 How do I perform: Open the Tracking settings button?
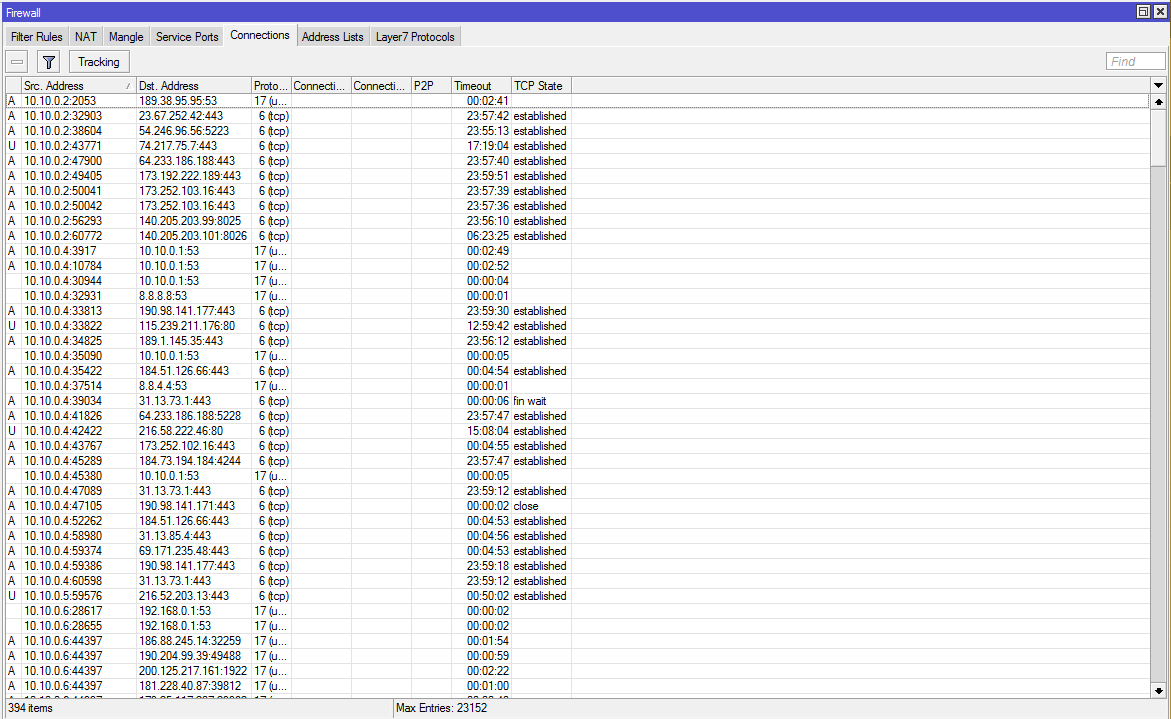coord(99,62)
